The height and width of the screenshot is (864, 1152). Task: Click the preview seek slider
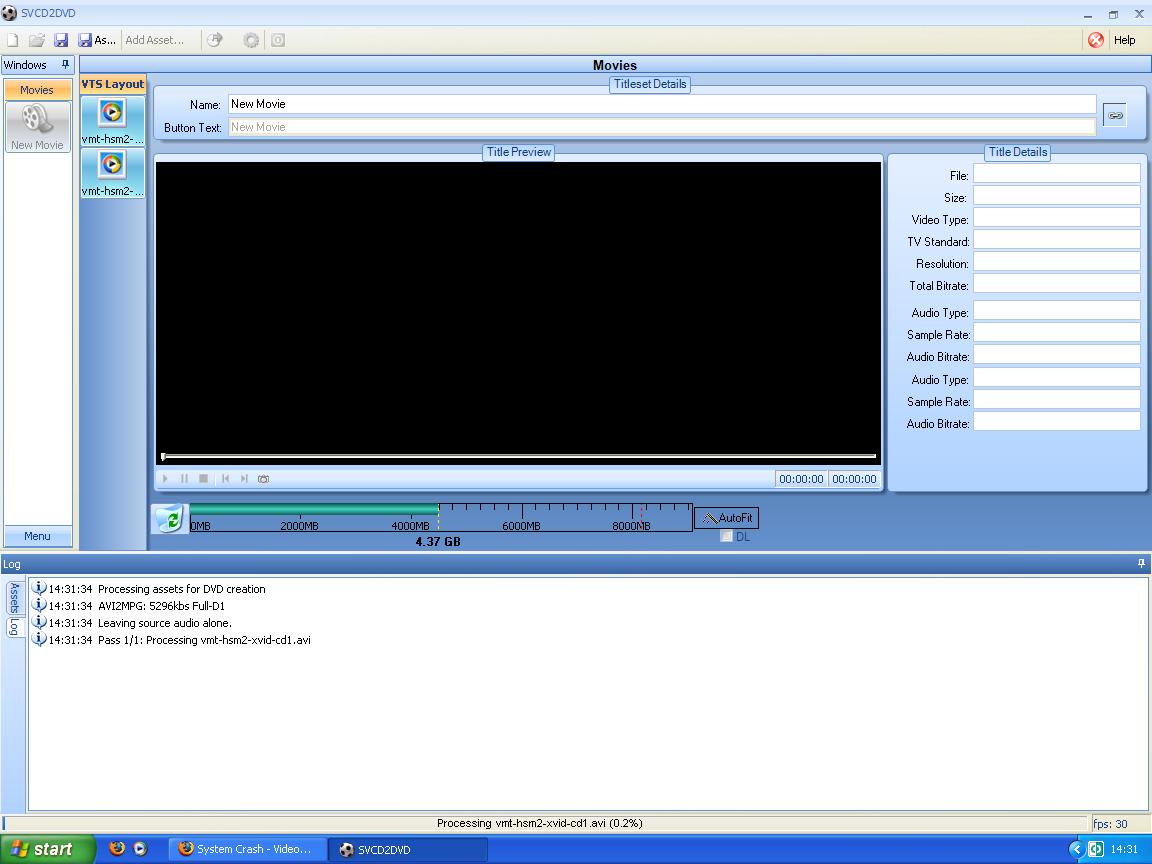(519, 456)
